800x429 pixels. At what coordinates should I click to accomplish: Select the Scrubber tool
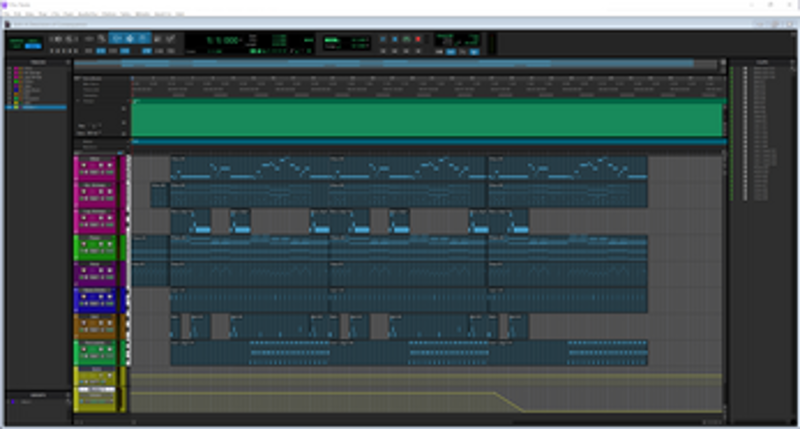158,39
